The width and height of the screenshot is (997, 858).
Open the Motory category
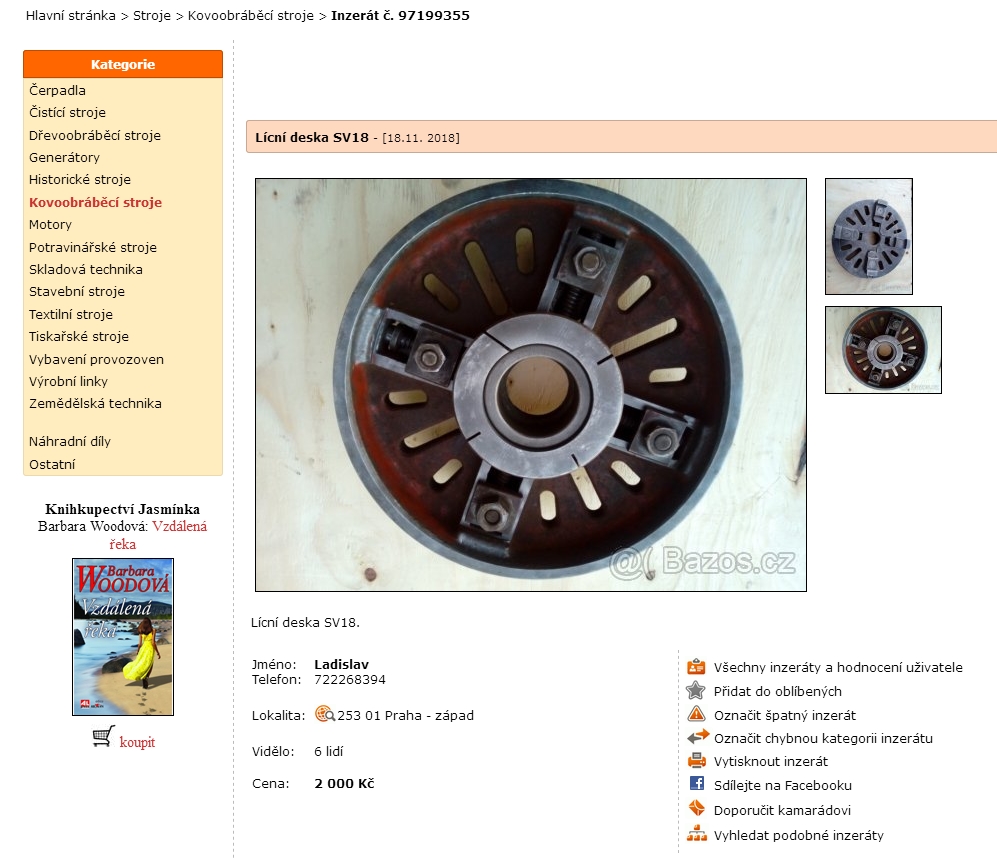pyautogui.click(x=50, y=225)
